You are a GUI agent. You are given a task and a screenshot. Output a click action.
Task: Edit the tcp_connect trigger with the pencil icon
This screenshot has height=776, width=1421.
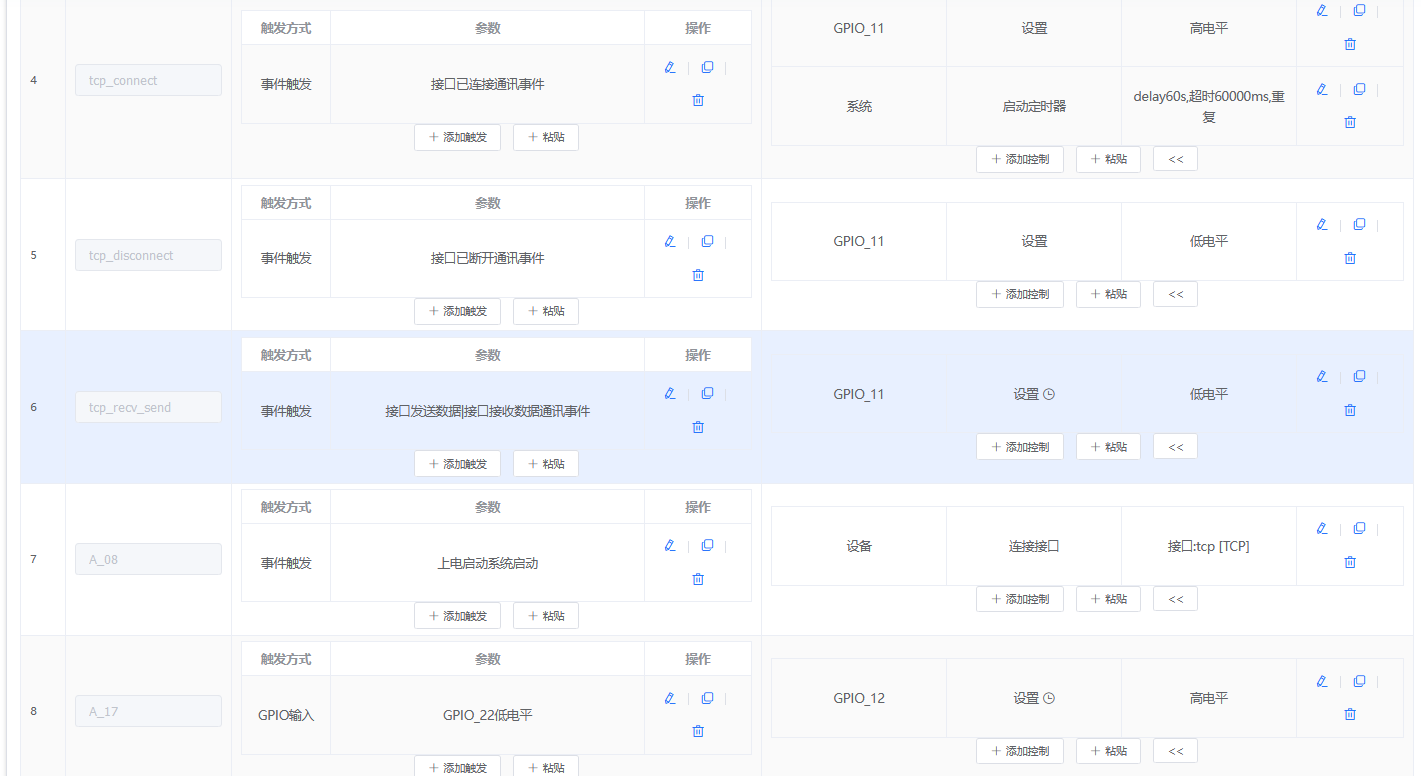[669, 67]
